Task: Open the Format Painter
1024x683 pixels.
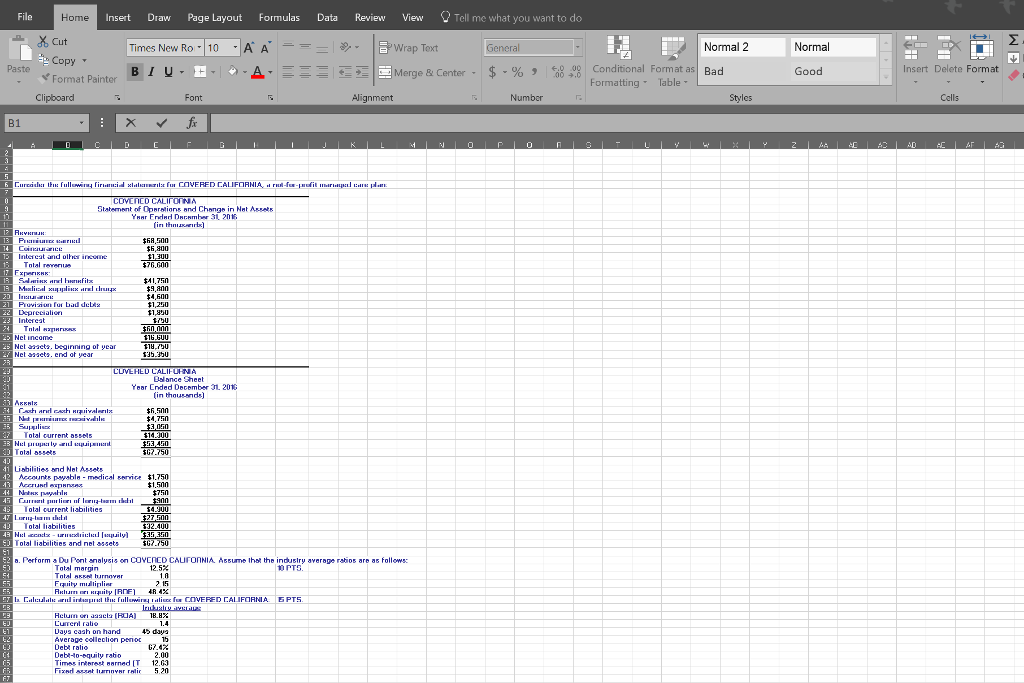Action: point(78,79)
